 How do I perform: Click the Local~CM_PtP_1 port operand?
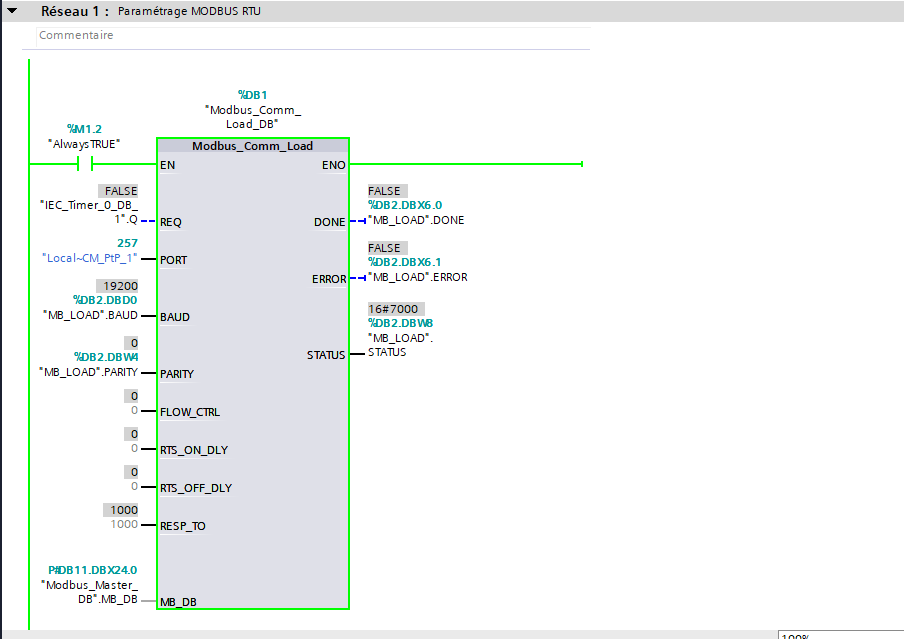[x=89, y=258]
